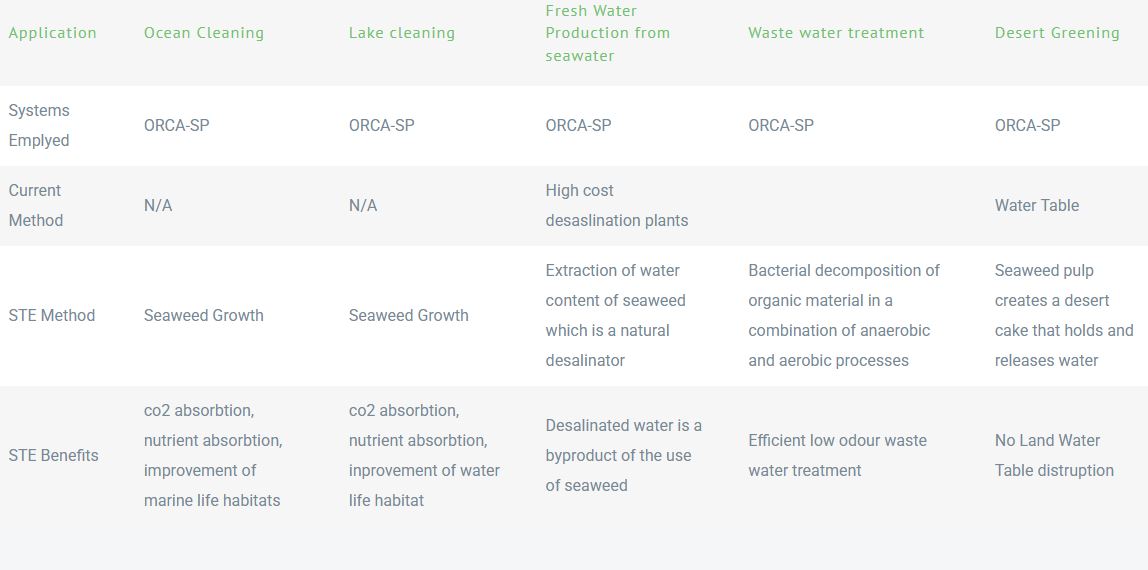Click the Desert Greening column header
Image resolution: width=1148 pixels, height=570 pixels.
click(x=1057, y=33)
